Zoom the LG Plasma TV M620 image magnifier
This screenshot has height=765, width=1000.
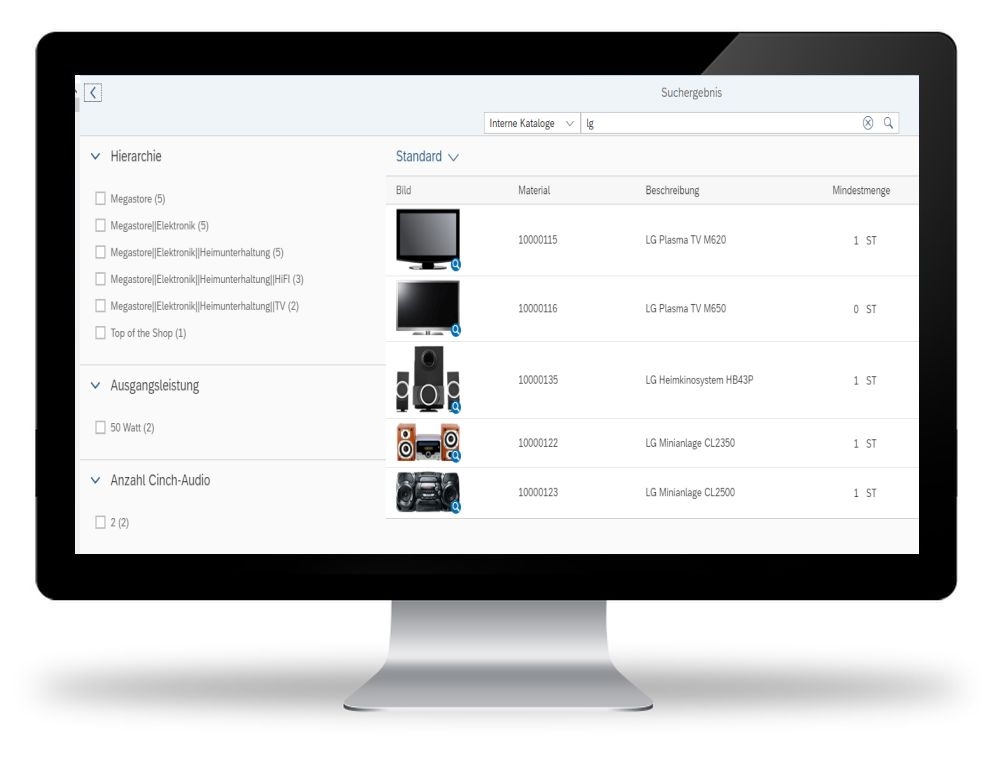[x=455, y=265]
